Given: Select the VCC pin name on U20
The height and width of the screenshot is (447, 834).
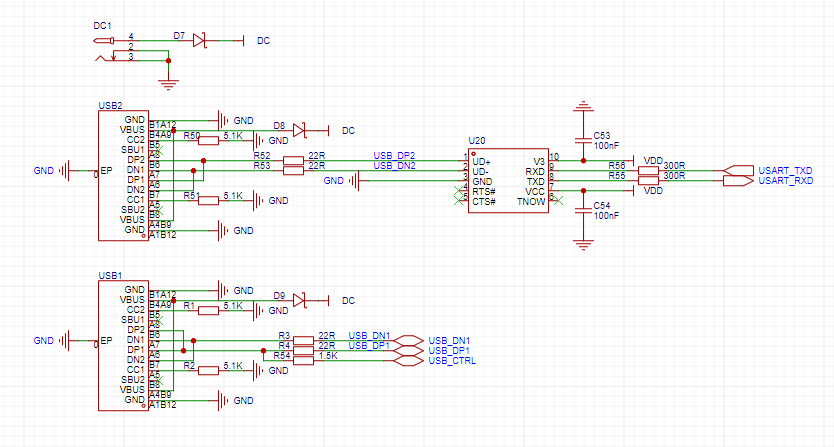Looking at the screenshot, I should click(535, 192).
